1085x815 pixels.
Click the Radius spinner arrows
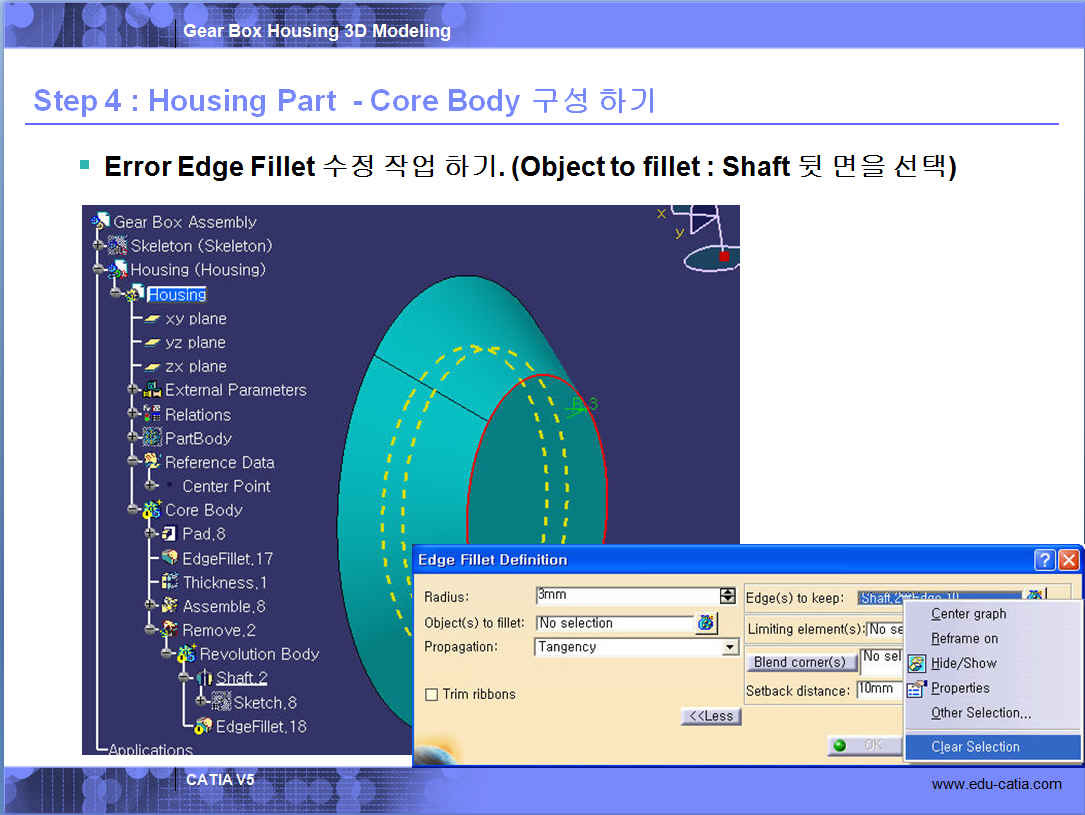pos(728,597)
